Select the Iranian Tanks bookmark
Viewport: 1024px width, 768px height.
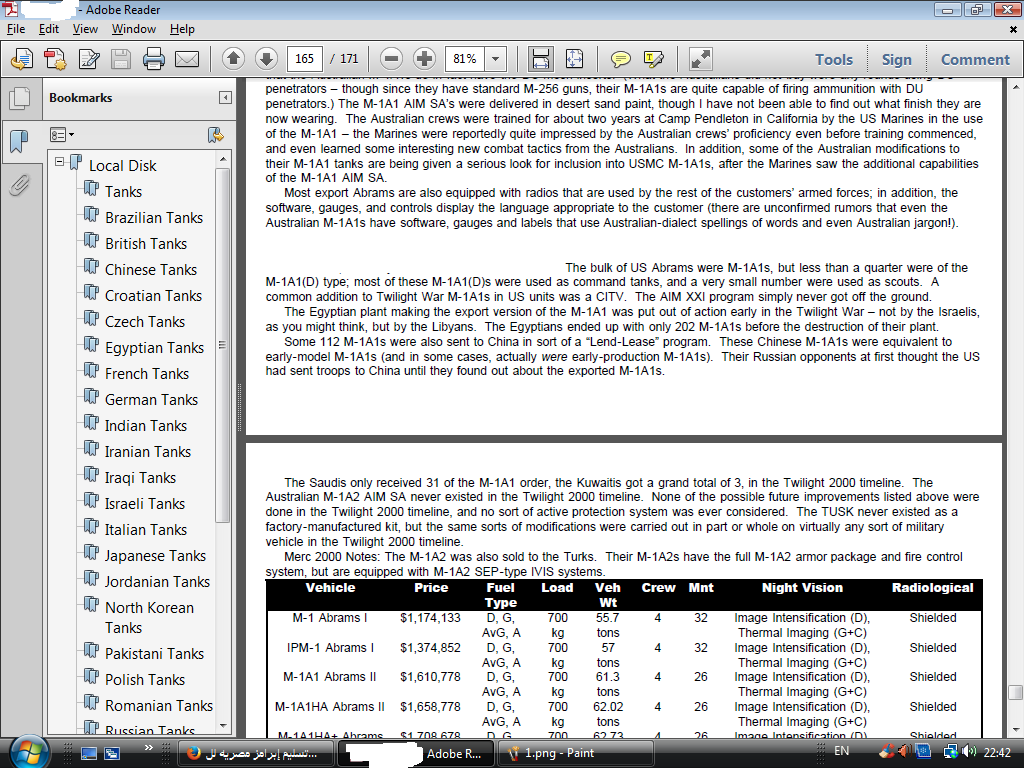tap(148, 452)
